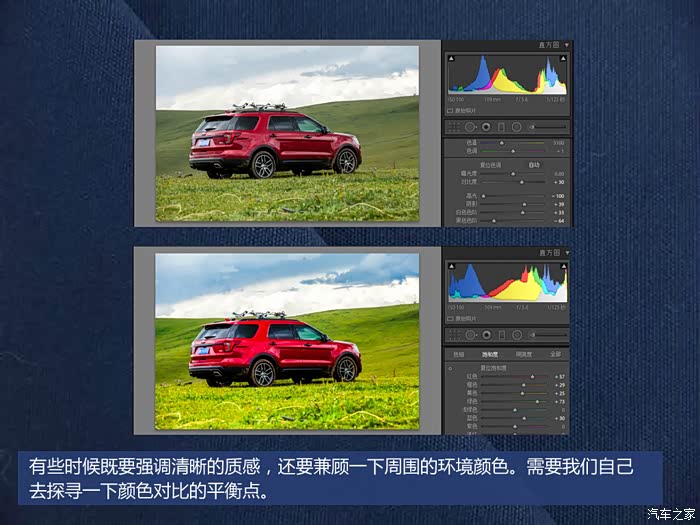
Task: Click yellow saturation value +25 field
Action: (560, 393)
